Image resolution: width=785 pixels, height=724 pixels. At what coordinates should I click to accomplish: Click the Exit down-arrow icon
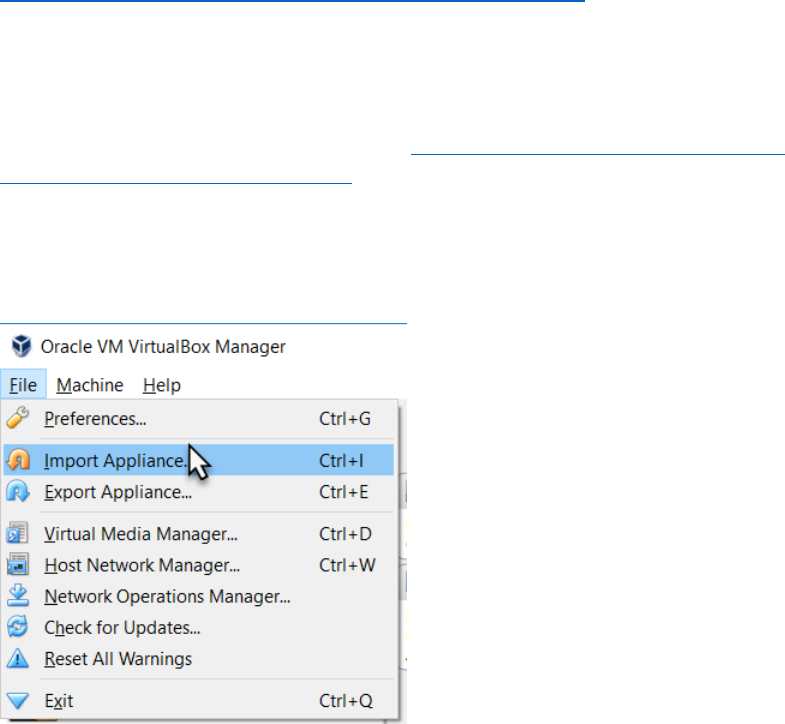pos(18,700)
